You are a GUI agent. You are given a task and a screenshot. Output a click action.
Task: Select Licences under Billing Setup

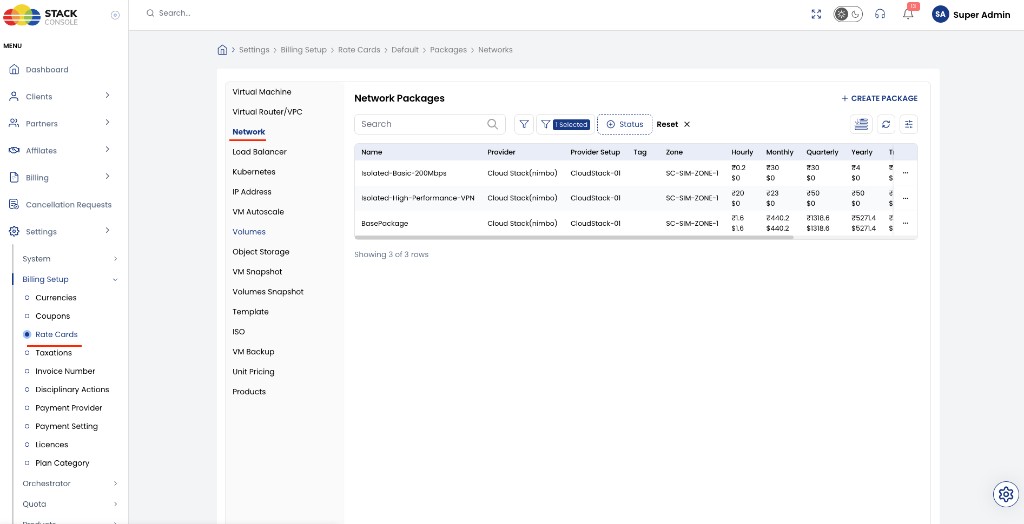click(52, 444)
